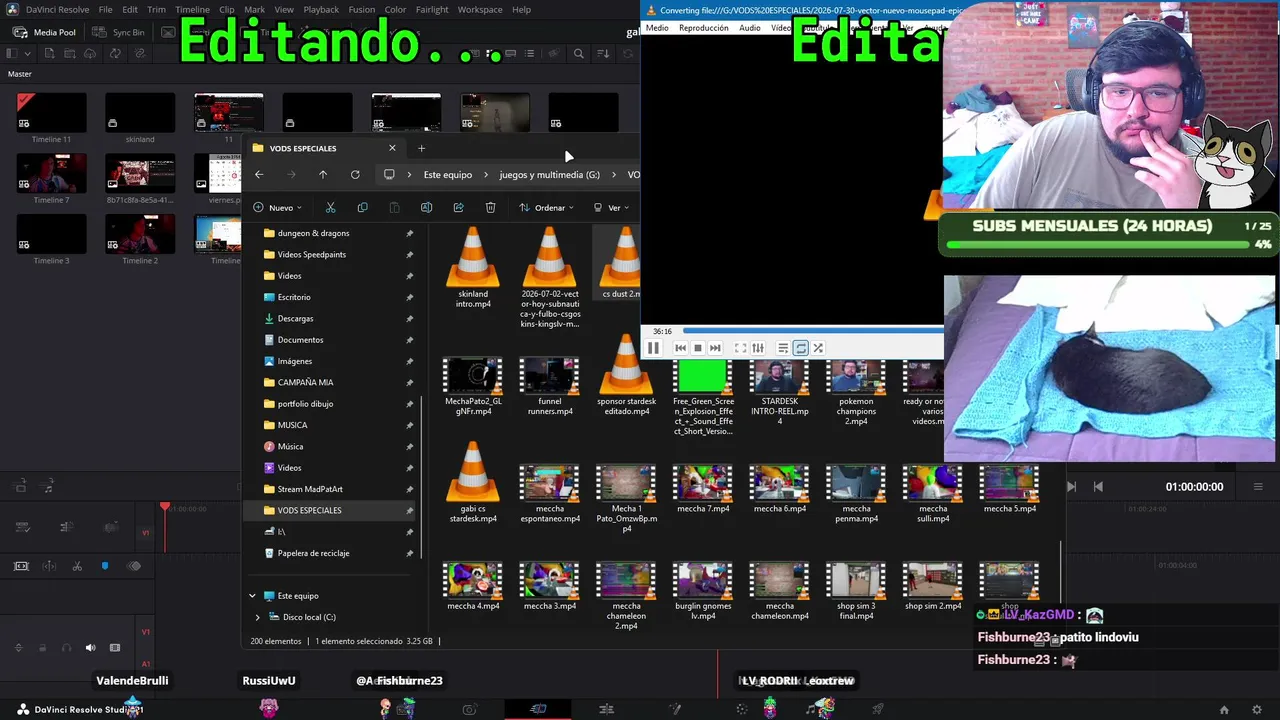Open the Medio menu in VLC
This screenshot has height=720, width=1280.
(657, 28)
